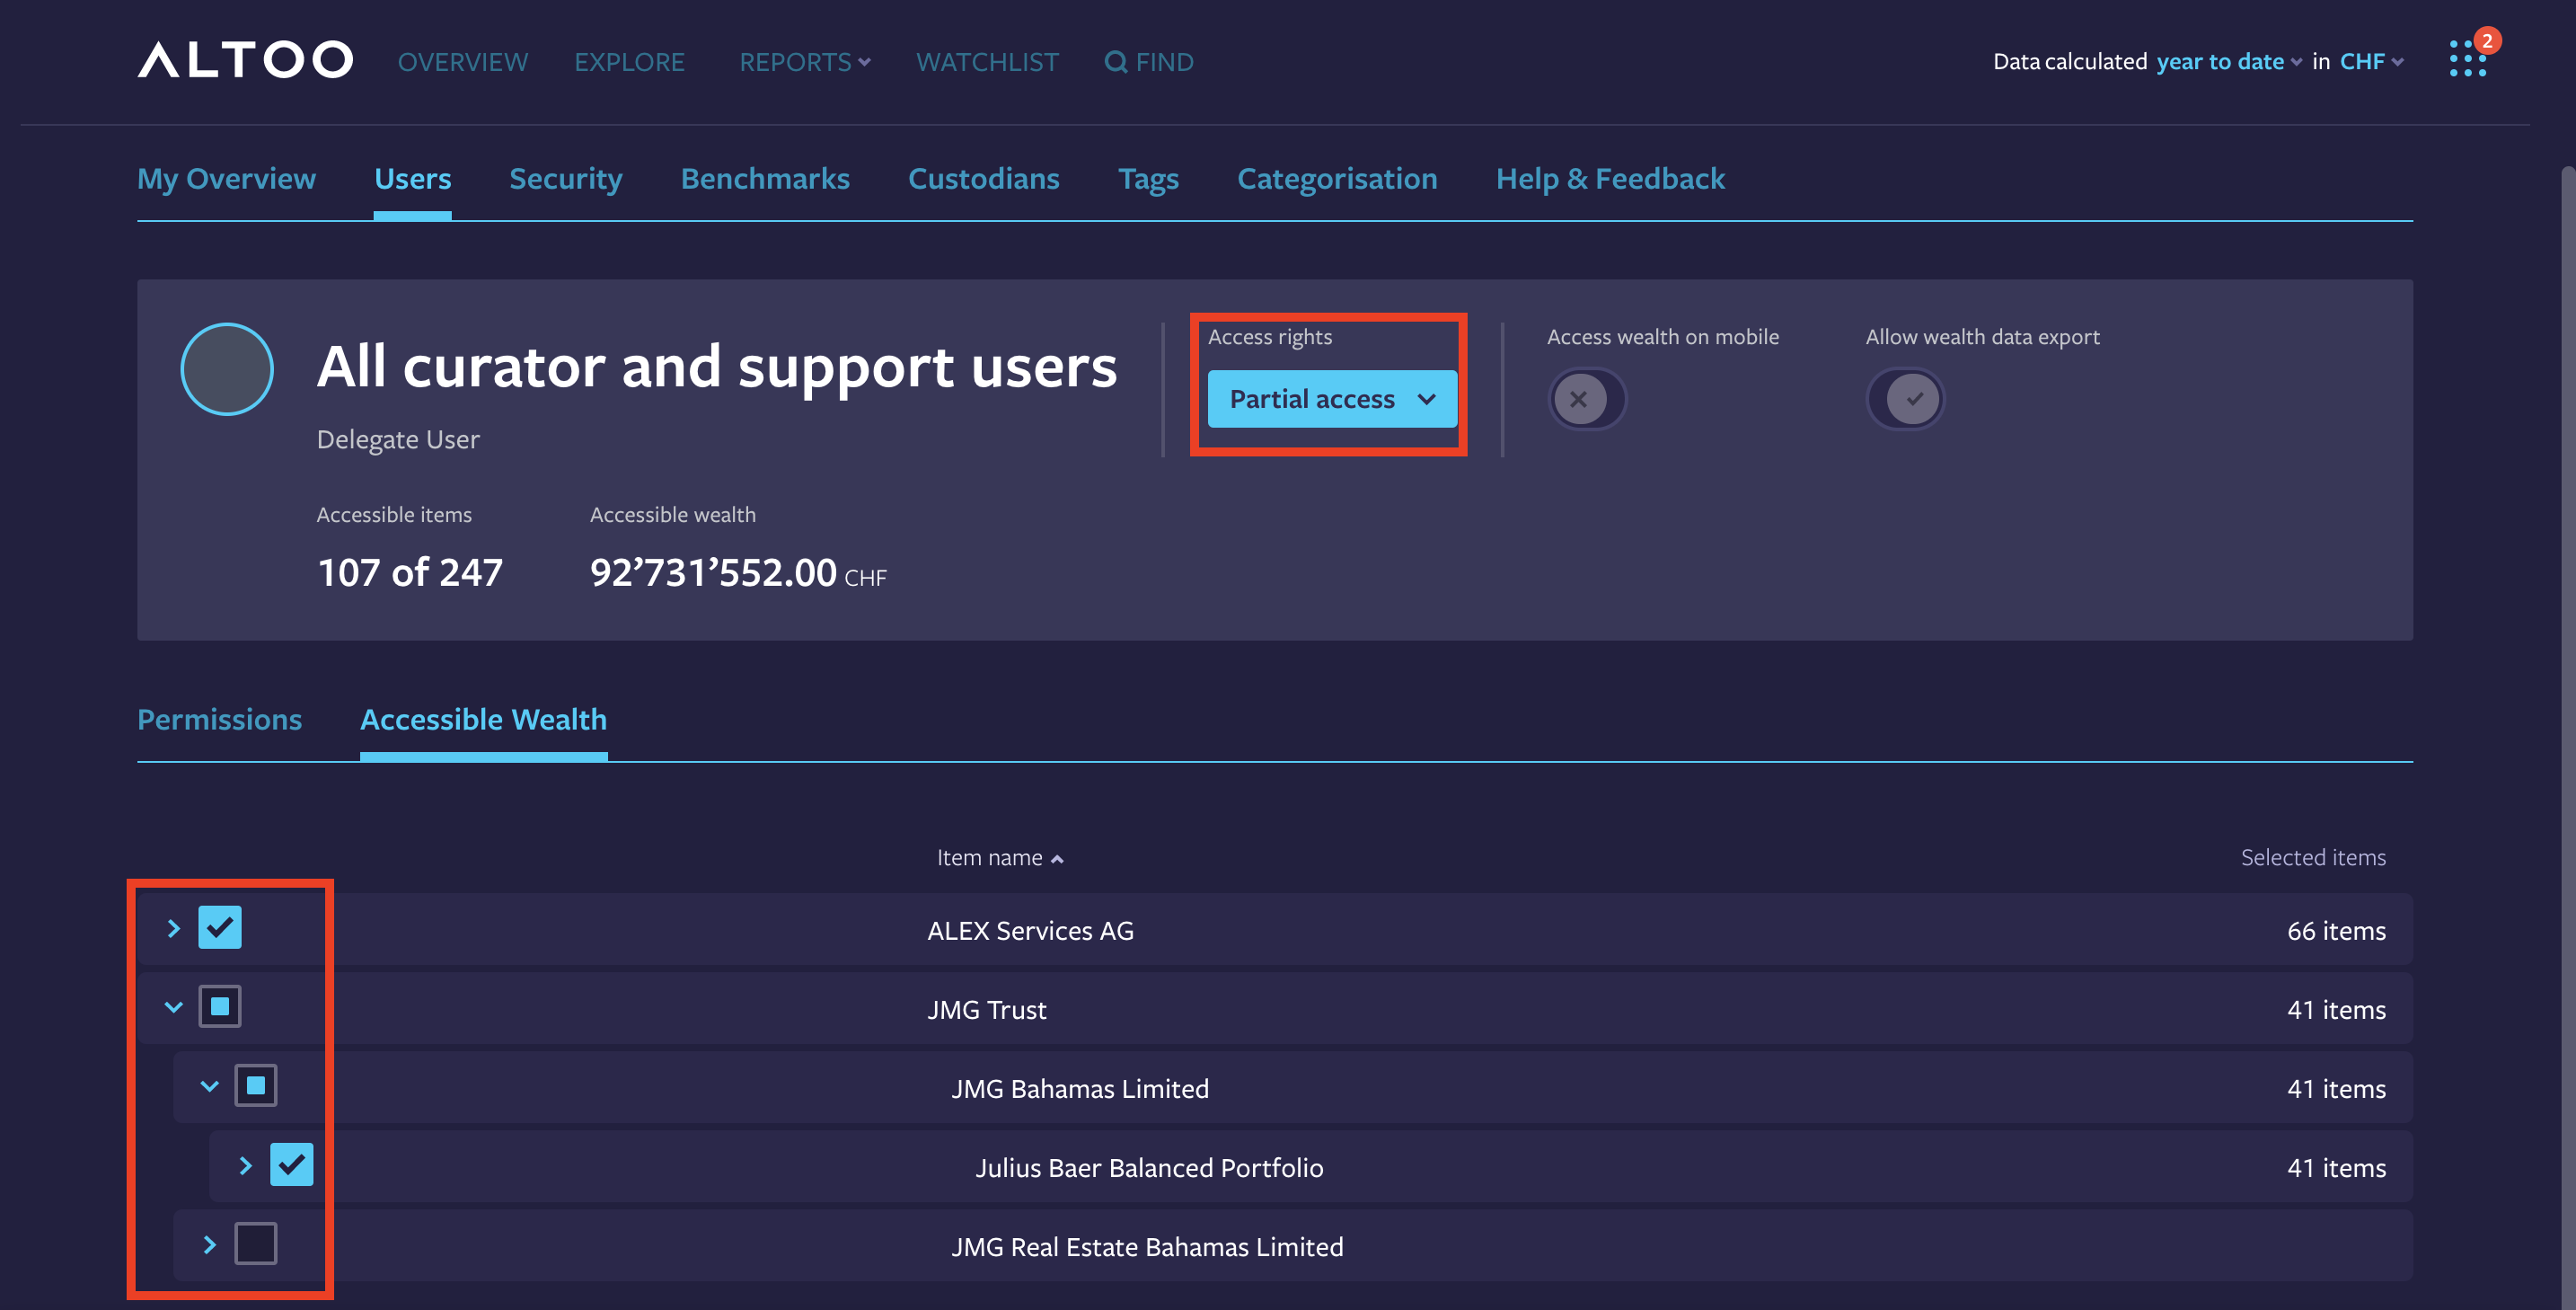Check the JMG Real Estate Bahamas Limited checkbox
2576x1310 pixels.
point(256,1244)
